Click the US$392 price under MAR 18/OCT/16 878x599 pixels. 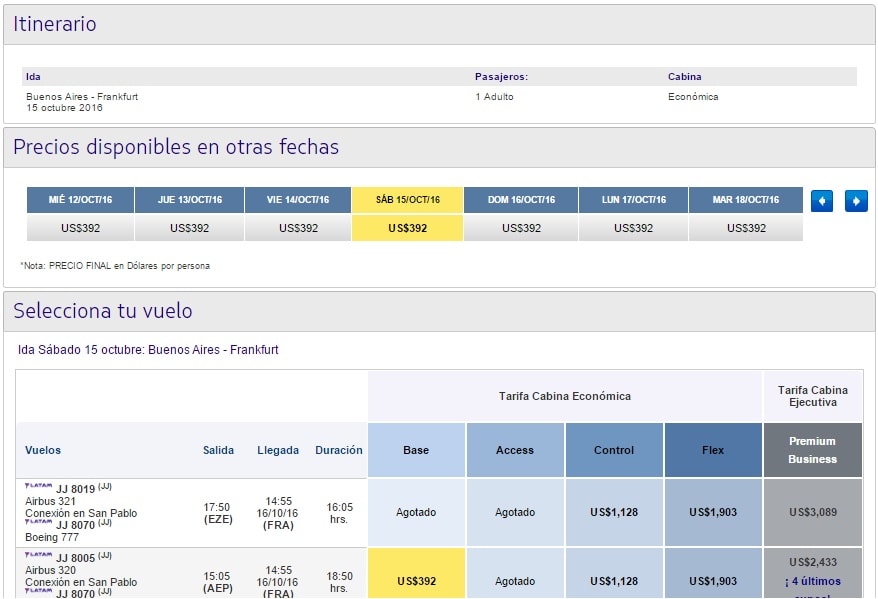tap(746, 228)
